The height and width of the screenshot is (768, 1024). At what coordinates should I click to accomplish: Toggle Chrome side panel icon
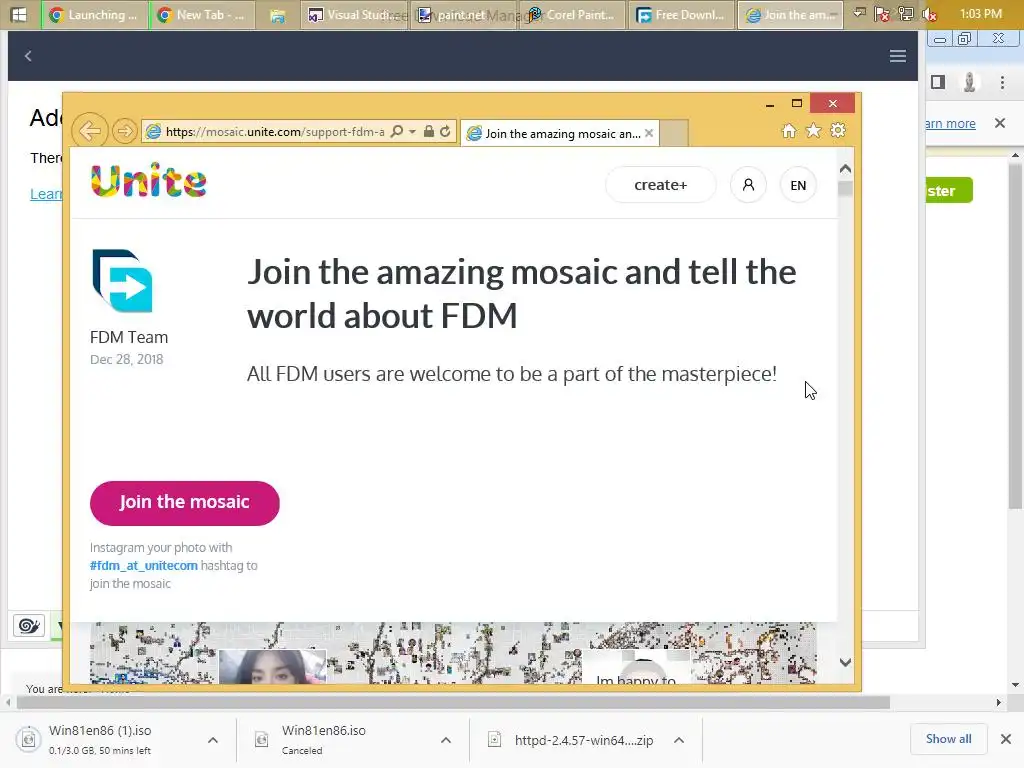[938, 82]
